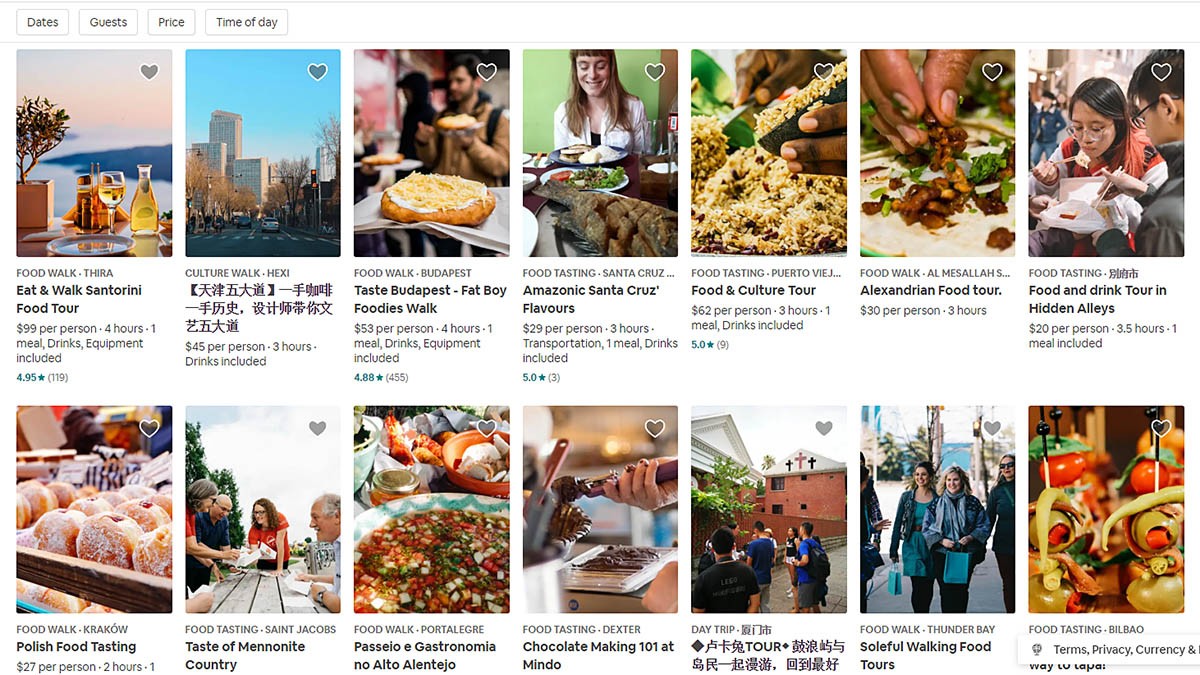This screenshot has height=675, width=1200.
Task: Tap heart icon on Amazonic Santa Cruz' Flavours
Action: 655,72
